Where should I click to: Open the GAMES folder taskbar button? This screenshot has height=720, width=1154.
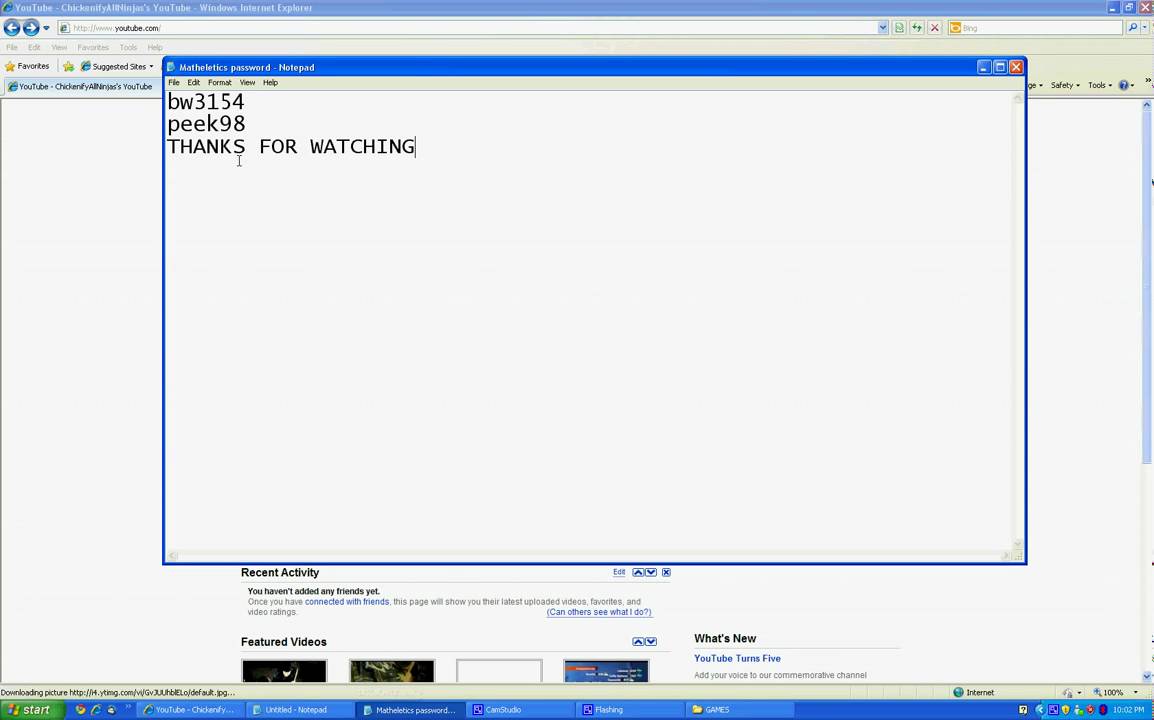[x=740, y=710]
